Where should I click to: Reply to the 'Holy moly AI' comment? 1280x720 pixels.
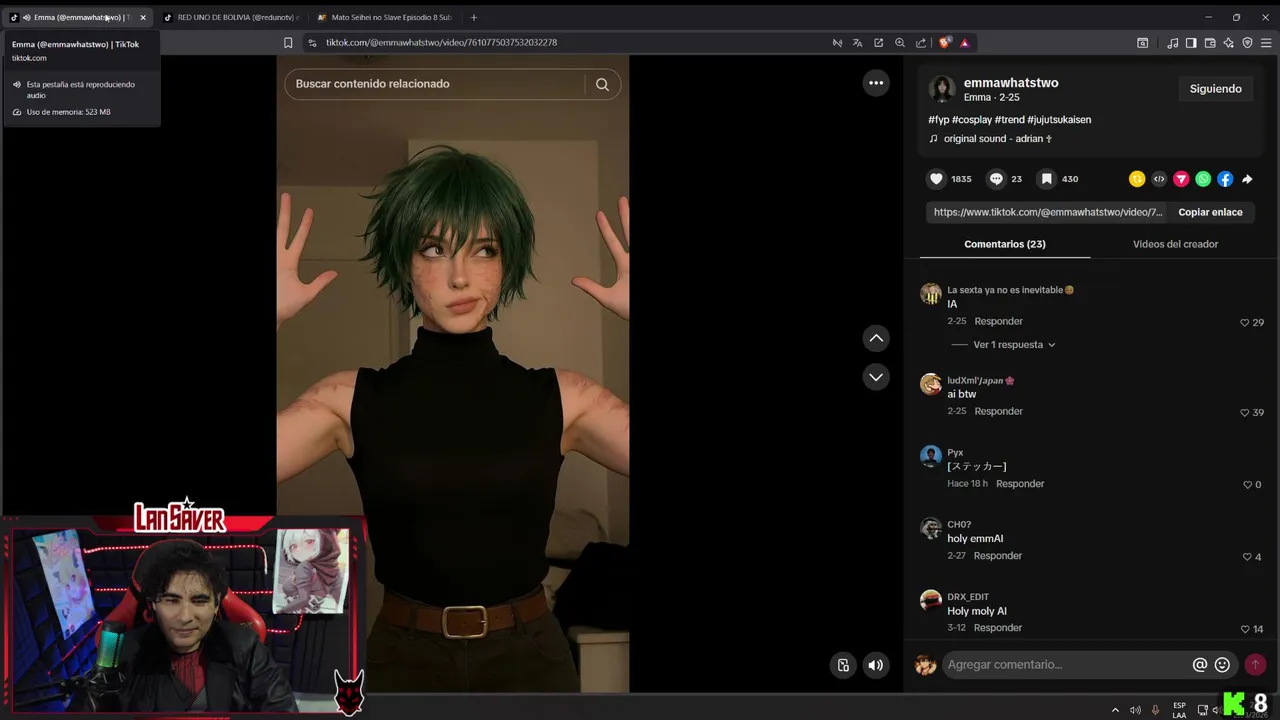(998, 628)
